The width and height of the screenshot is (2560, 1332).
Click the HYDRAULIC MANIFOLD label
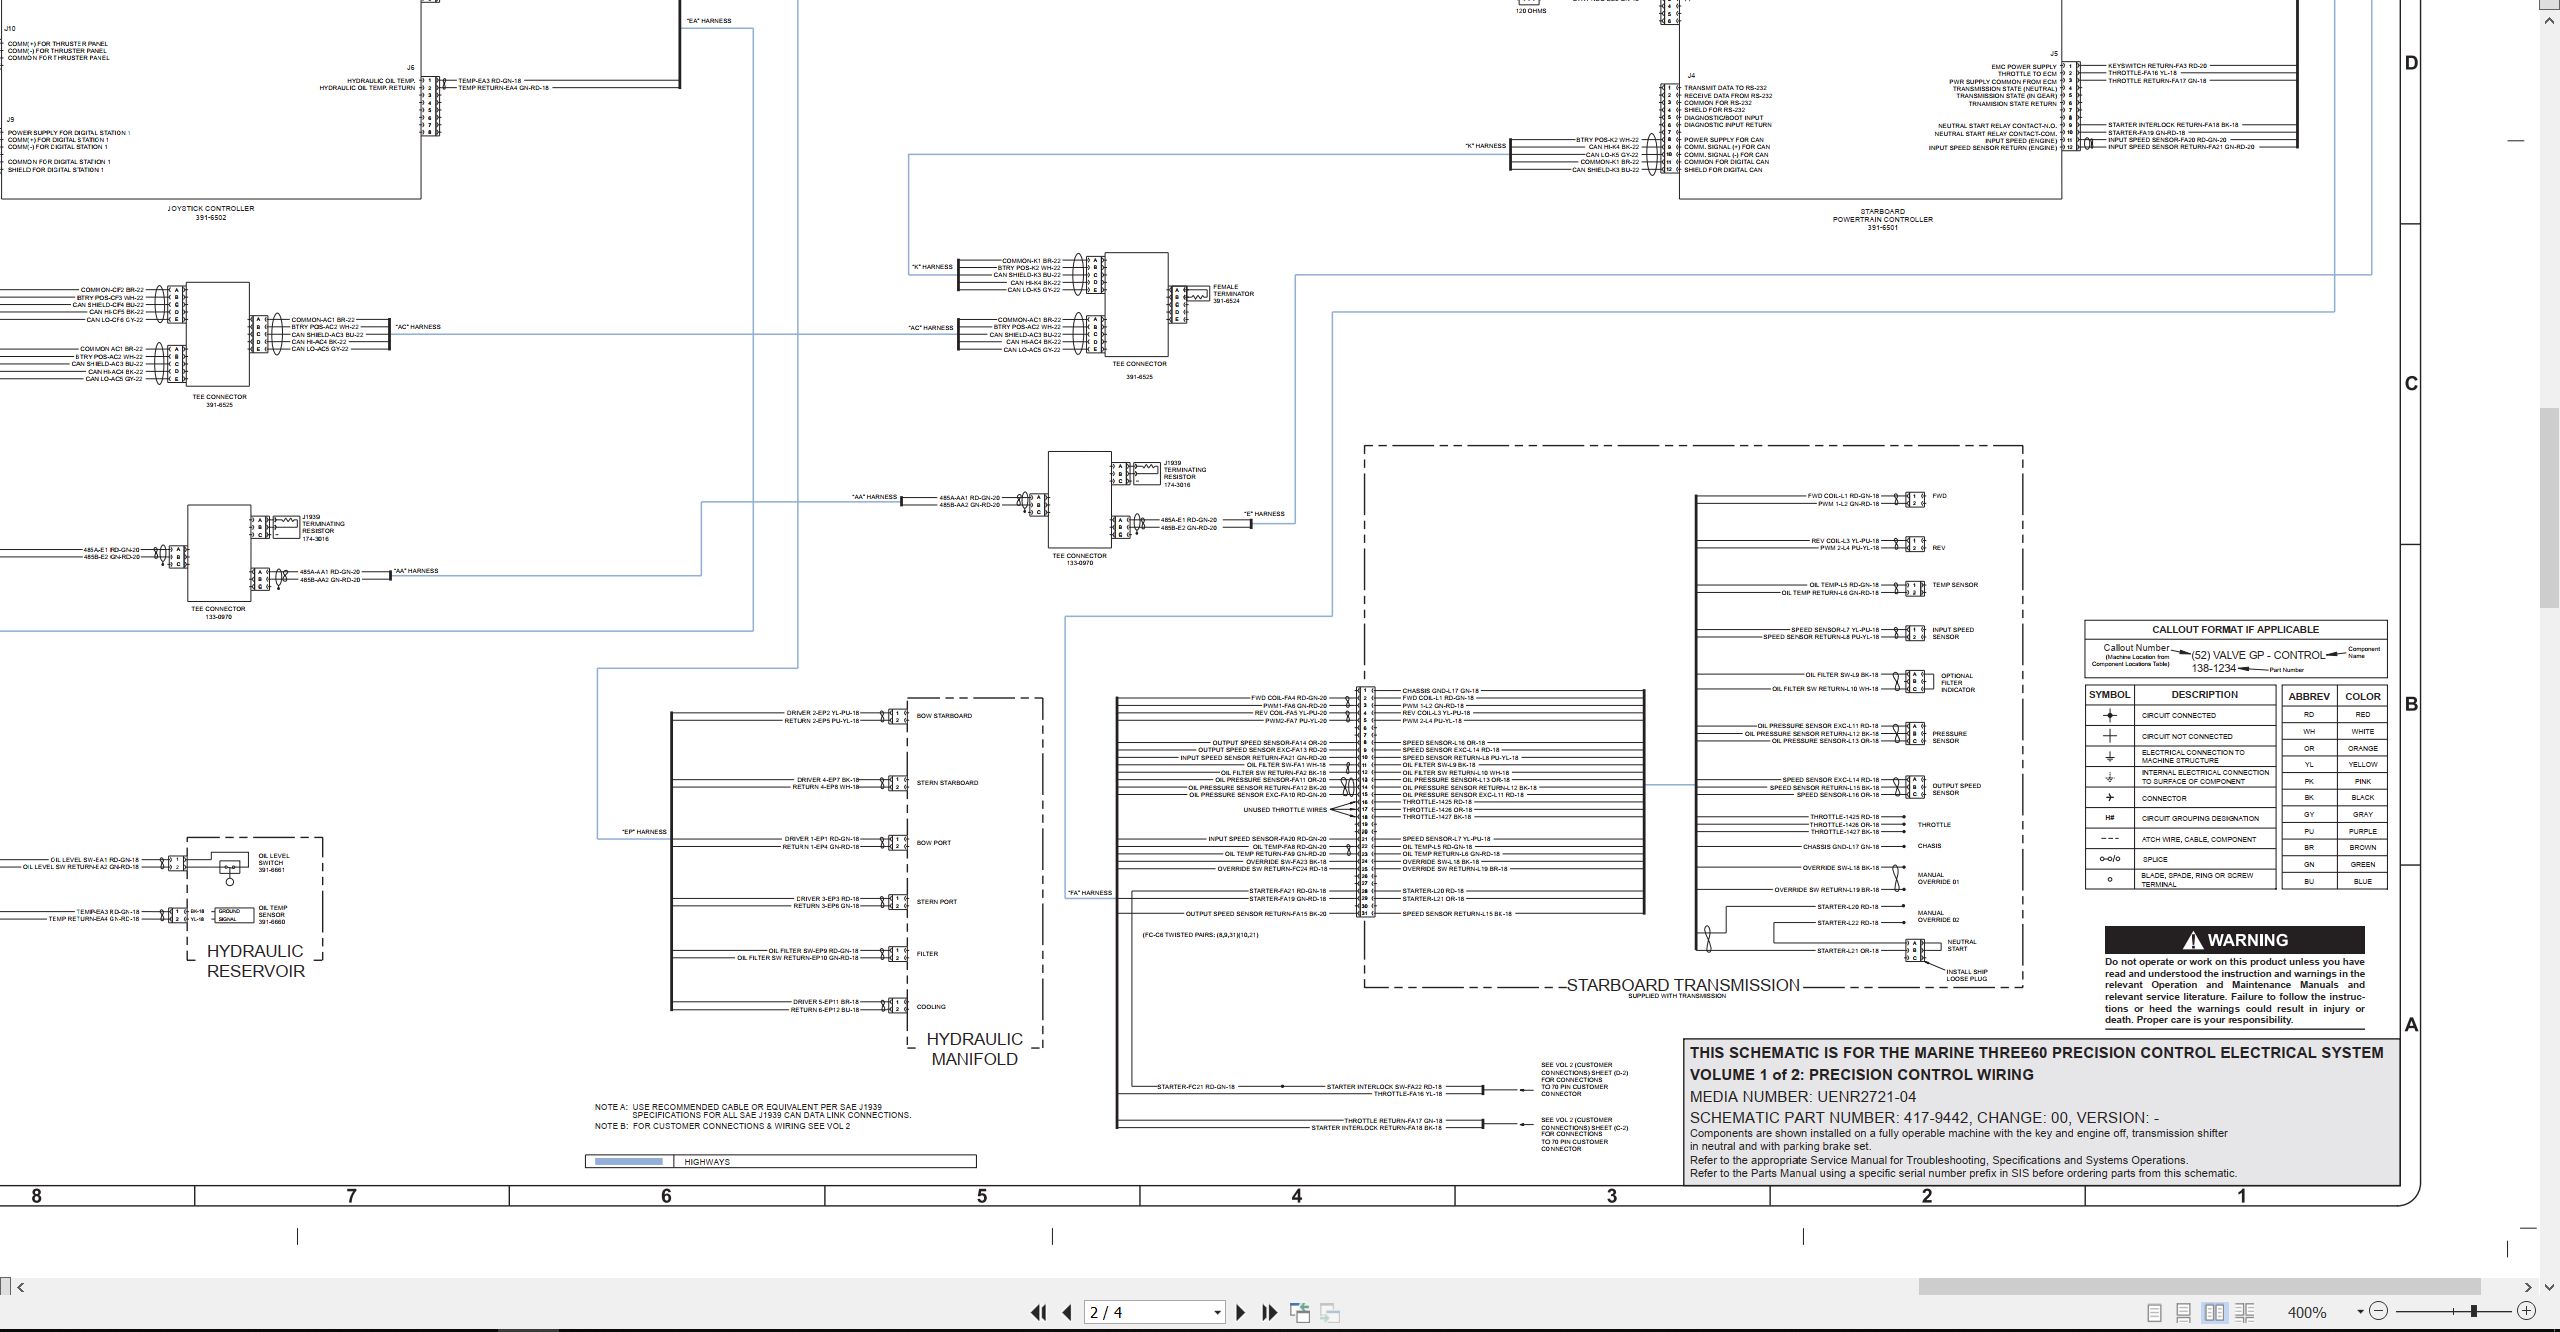[974, 1049]
